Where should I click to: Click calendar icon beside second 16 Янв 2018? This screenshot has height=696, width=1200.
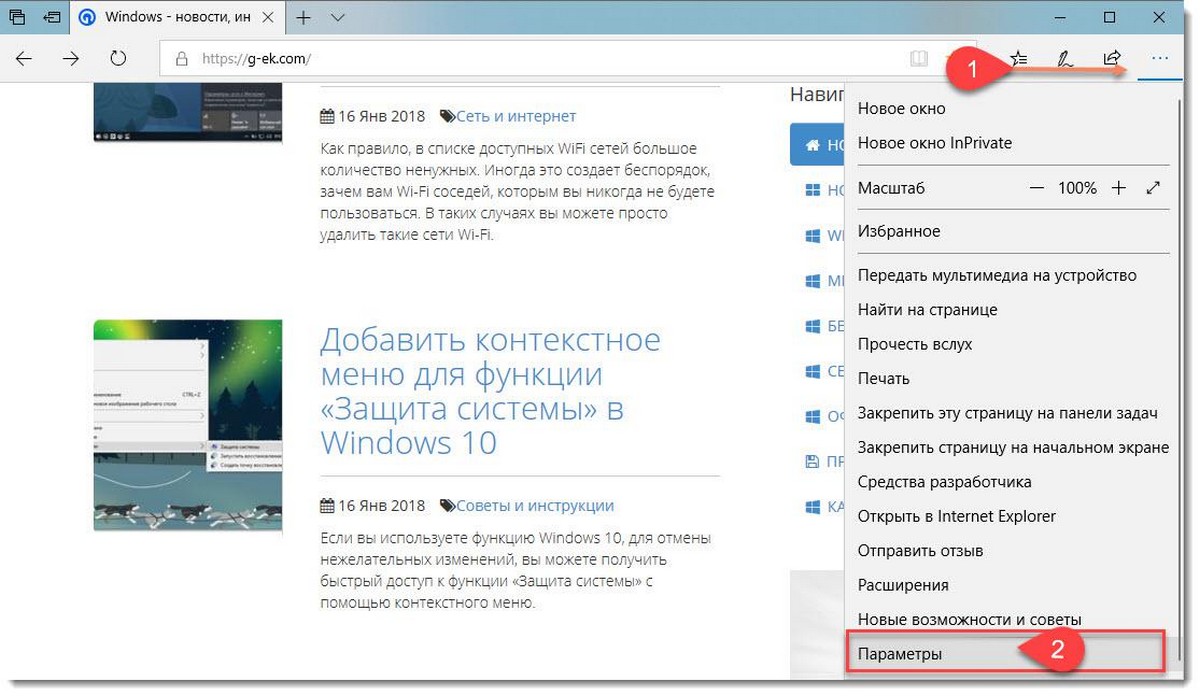326,506
